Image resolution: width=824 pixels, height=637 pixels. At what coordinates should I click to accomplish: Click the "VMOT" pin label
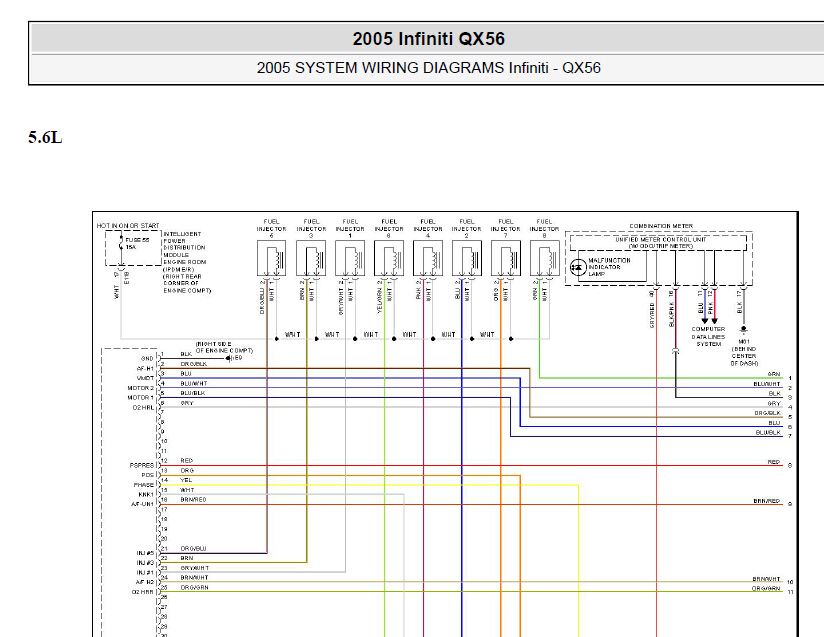pyautogui.click(x=145, y=378)
